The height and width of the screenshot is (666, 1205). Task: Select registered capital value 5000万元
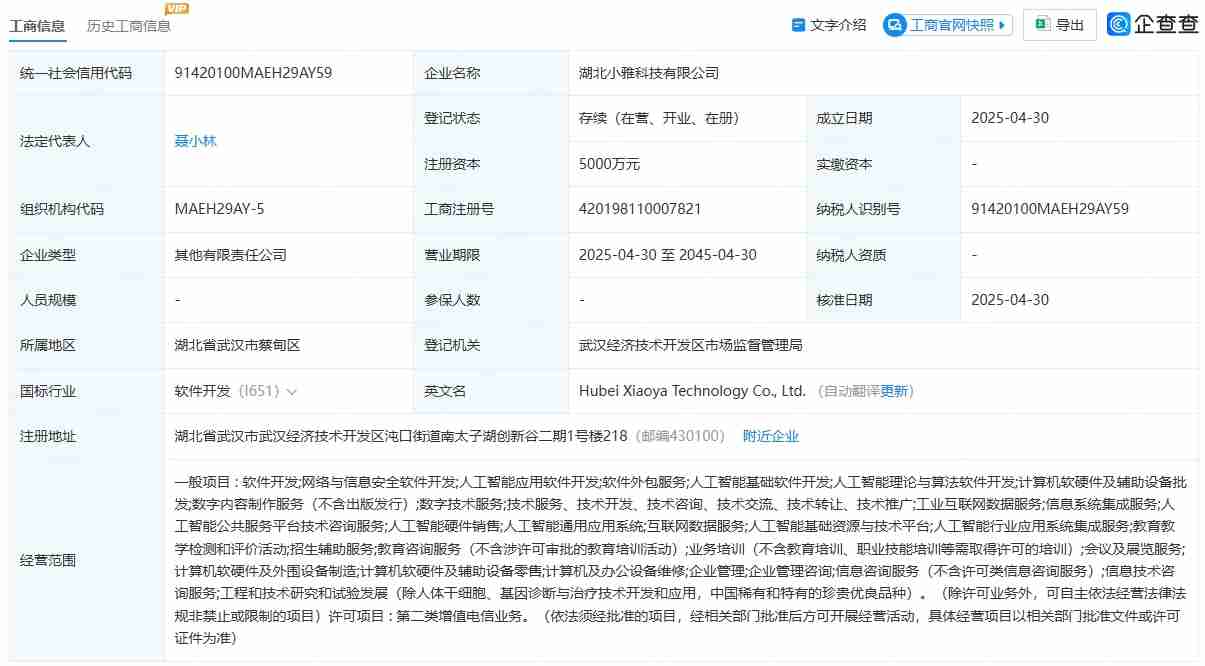click(609, 164)
